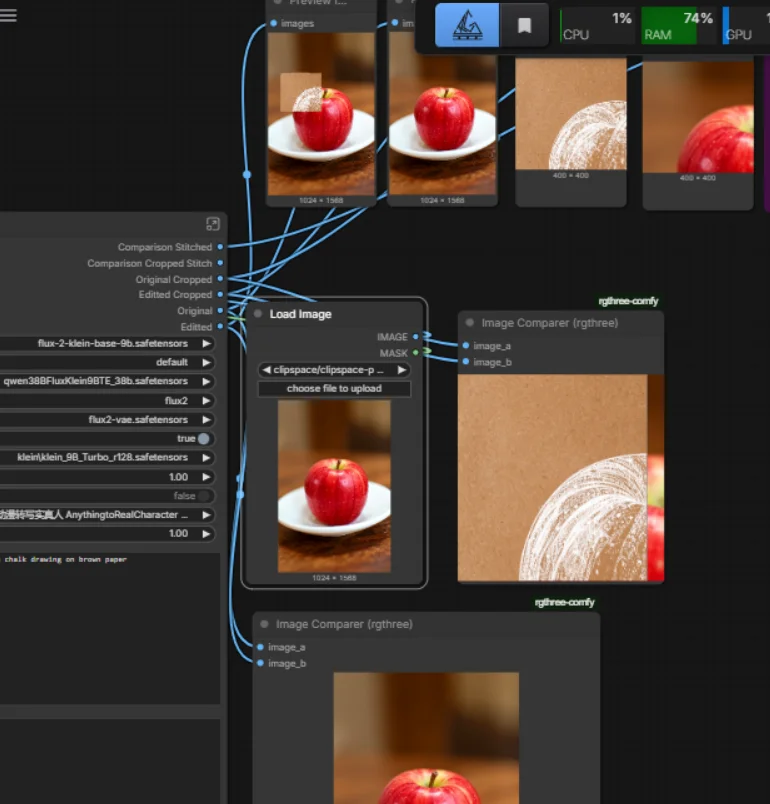Click image_a input slot on lower Image Comparer

260,647
